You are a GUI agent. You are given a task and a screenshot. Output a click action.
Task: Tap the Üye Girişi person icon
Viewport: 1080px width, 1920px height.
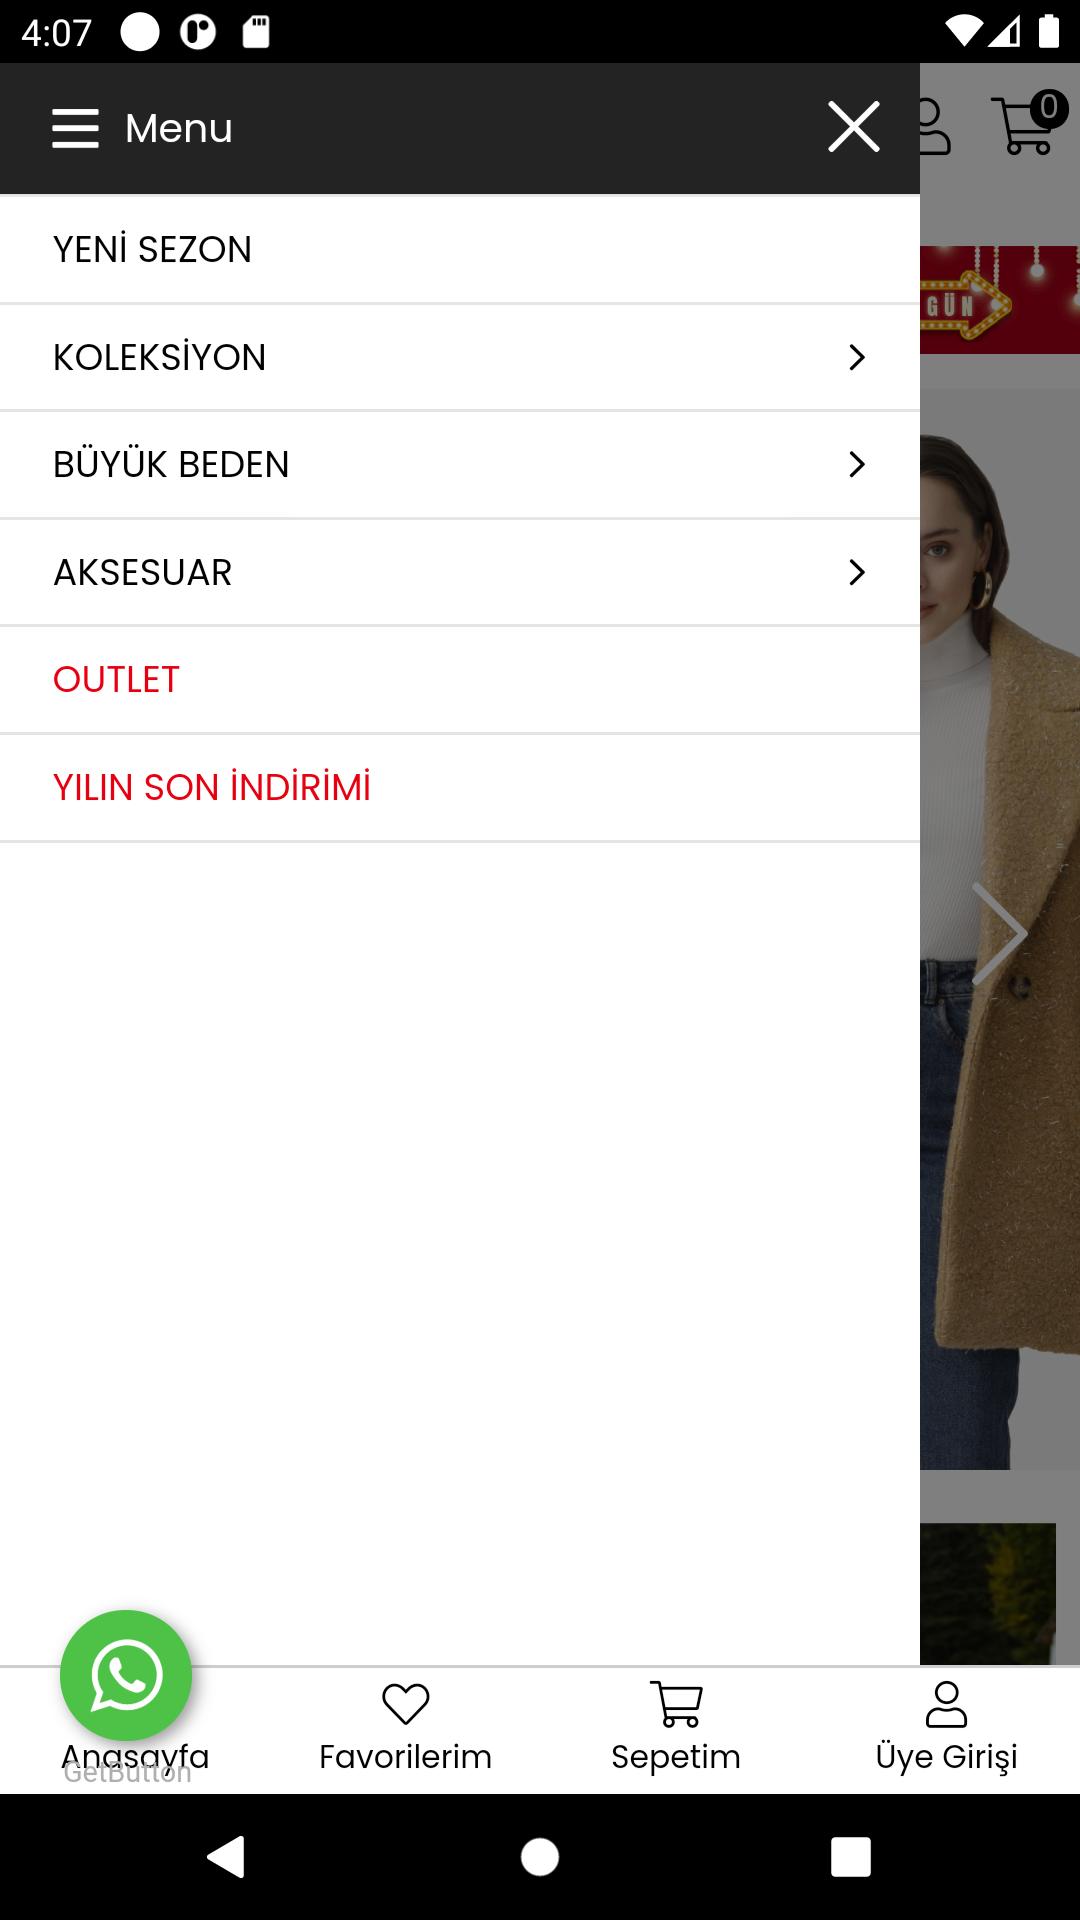946,1705
